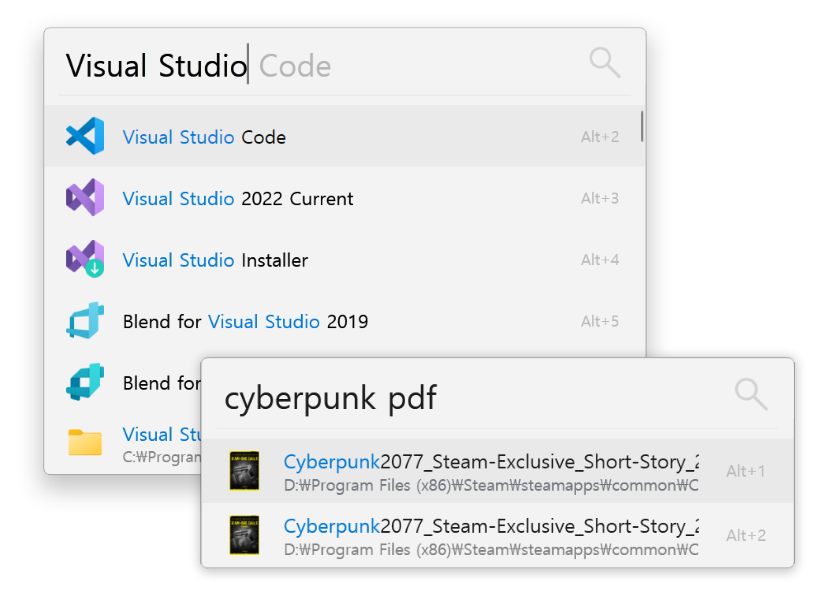Click the Alt+2 hint in the cyberpunk window
The height and width of the screenshot is (600, 819).
[x=746, y=535]
